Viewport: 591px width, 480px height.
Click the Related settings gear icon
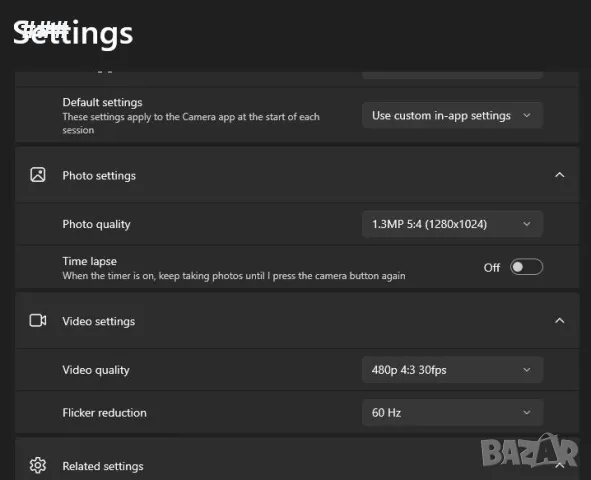pyautogui.click(x=38, y=465)
